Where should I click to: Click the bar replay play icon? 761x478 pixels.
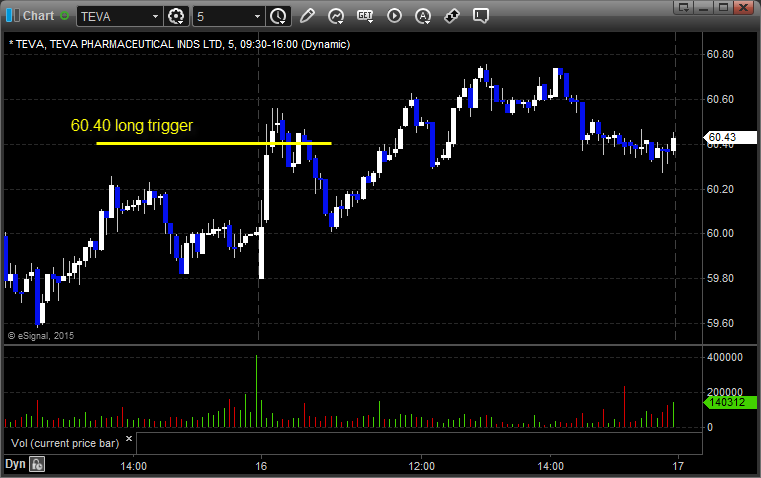[394, 16]
